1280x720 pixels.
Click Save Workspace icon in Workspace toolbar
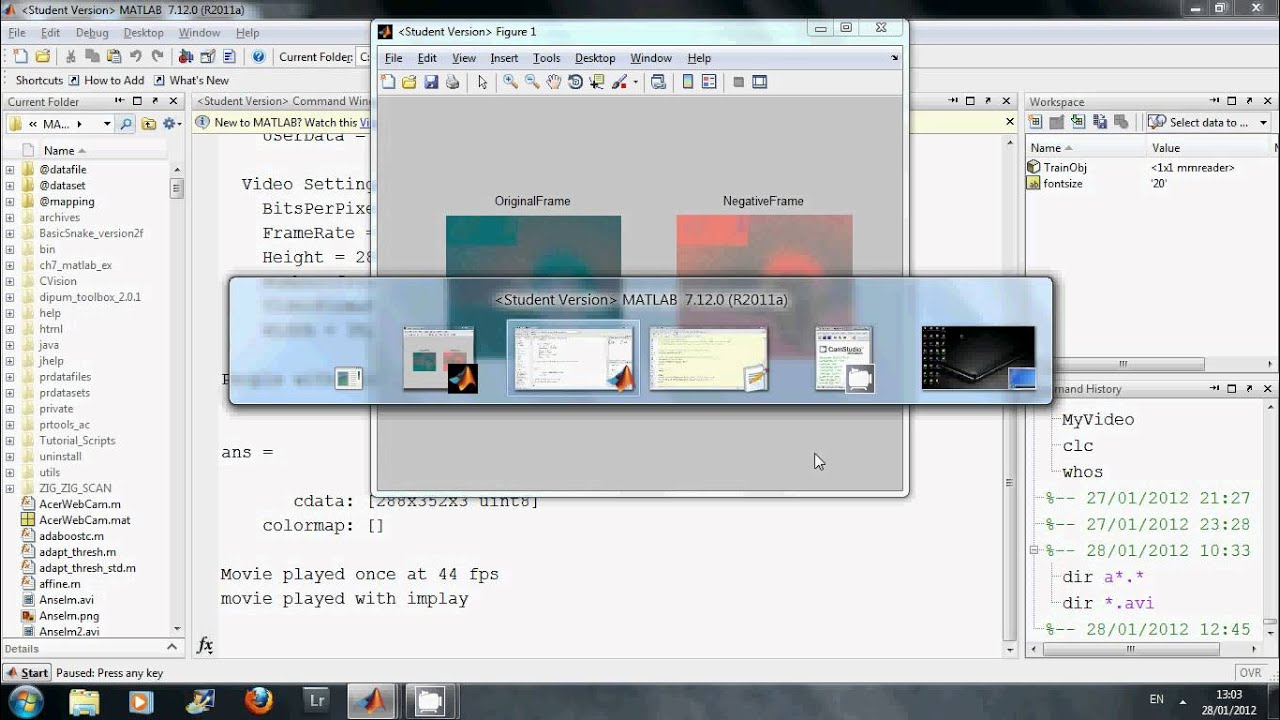[x=1100, y=122]
